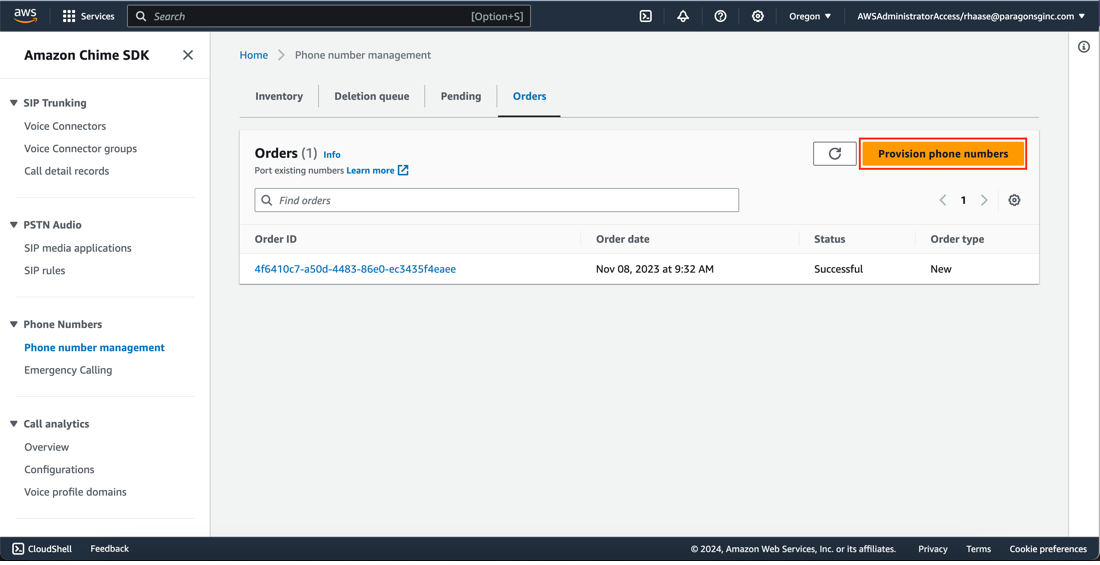Open the AWS home logo
Screen dimensions: 1100x565
point(25,16)
